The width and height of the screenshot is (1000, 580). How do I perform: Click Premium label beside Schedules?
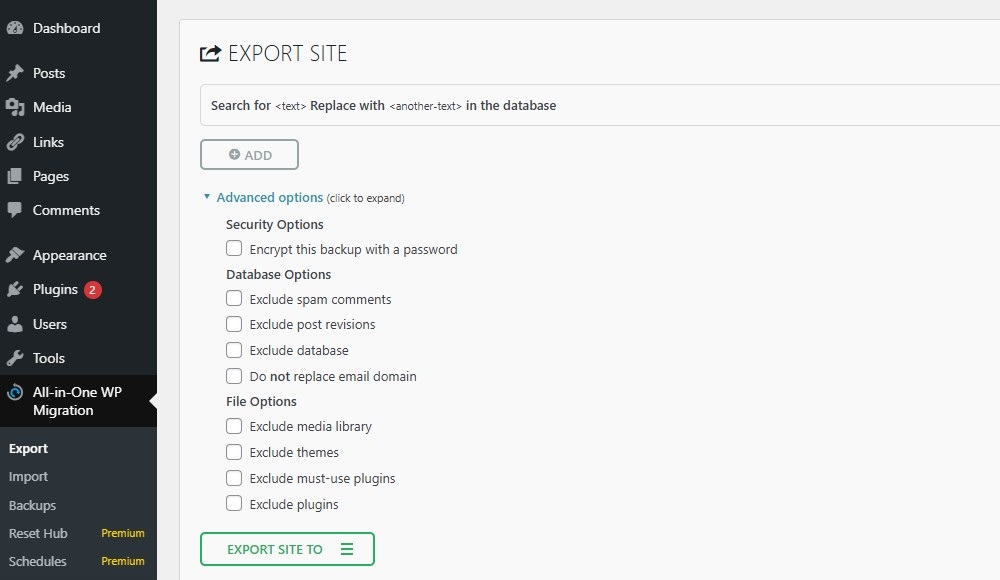pyautogui.click(x=123, y=561)
